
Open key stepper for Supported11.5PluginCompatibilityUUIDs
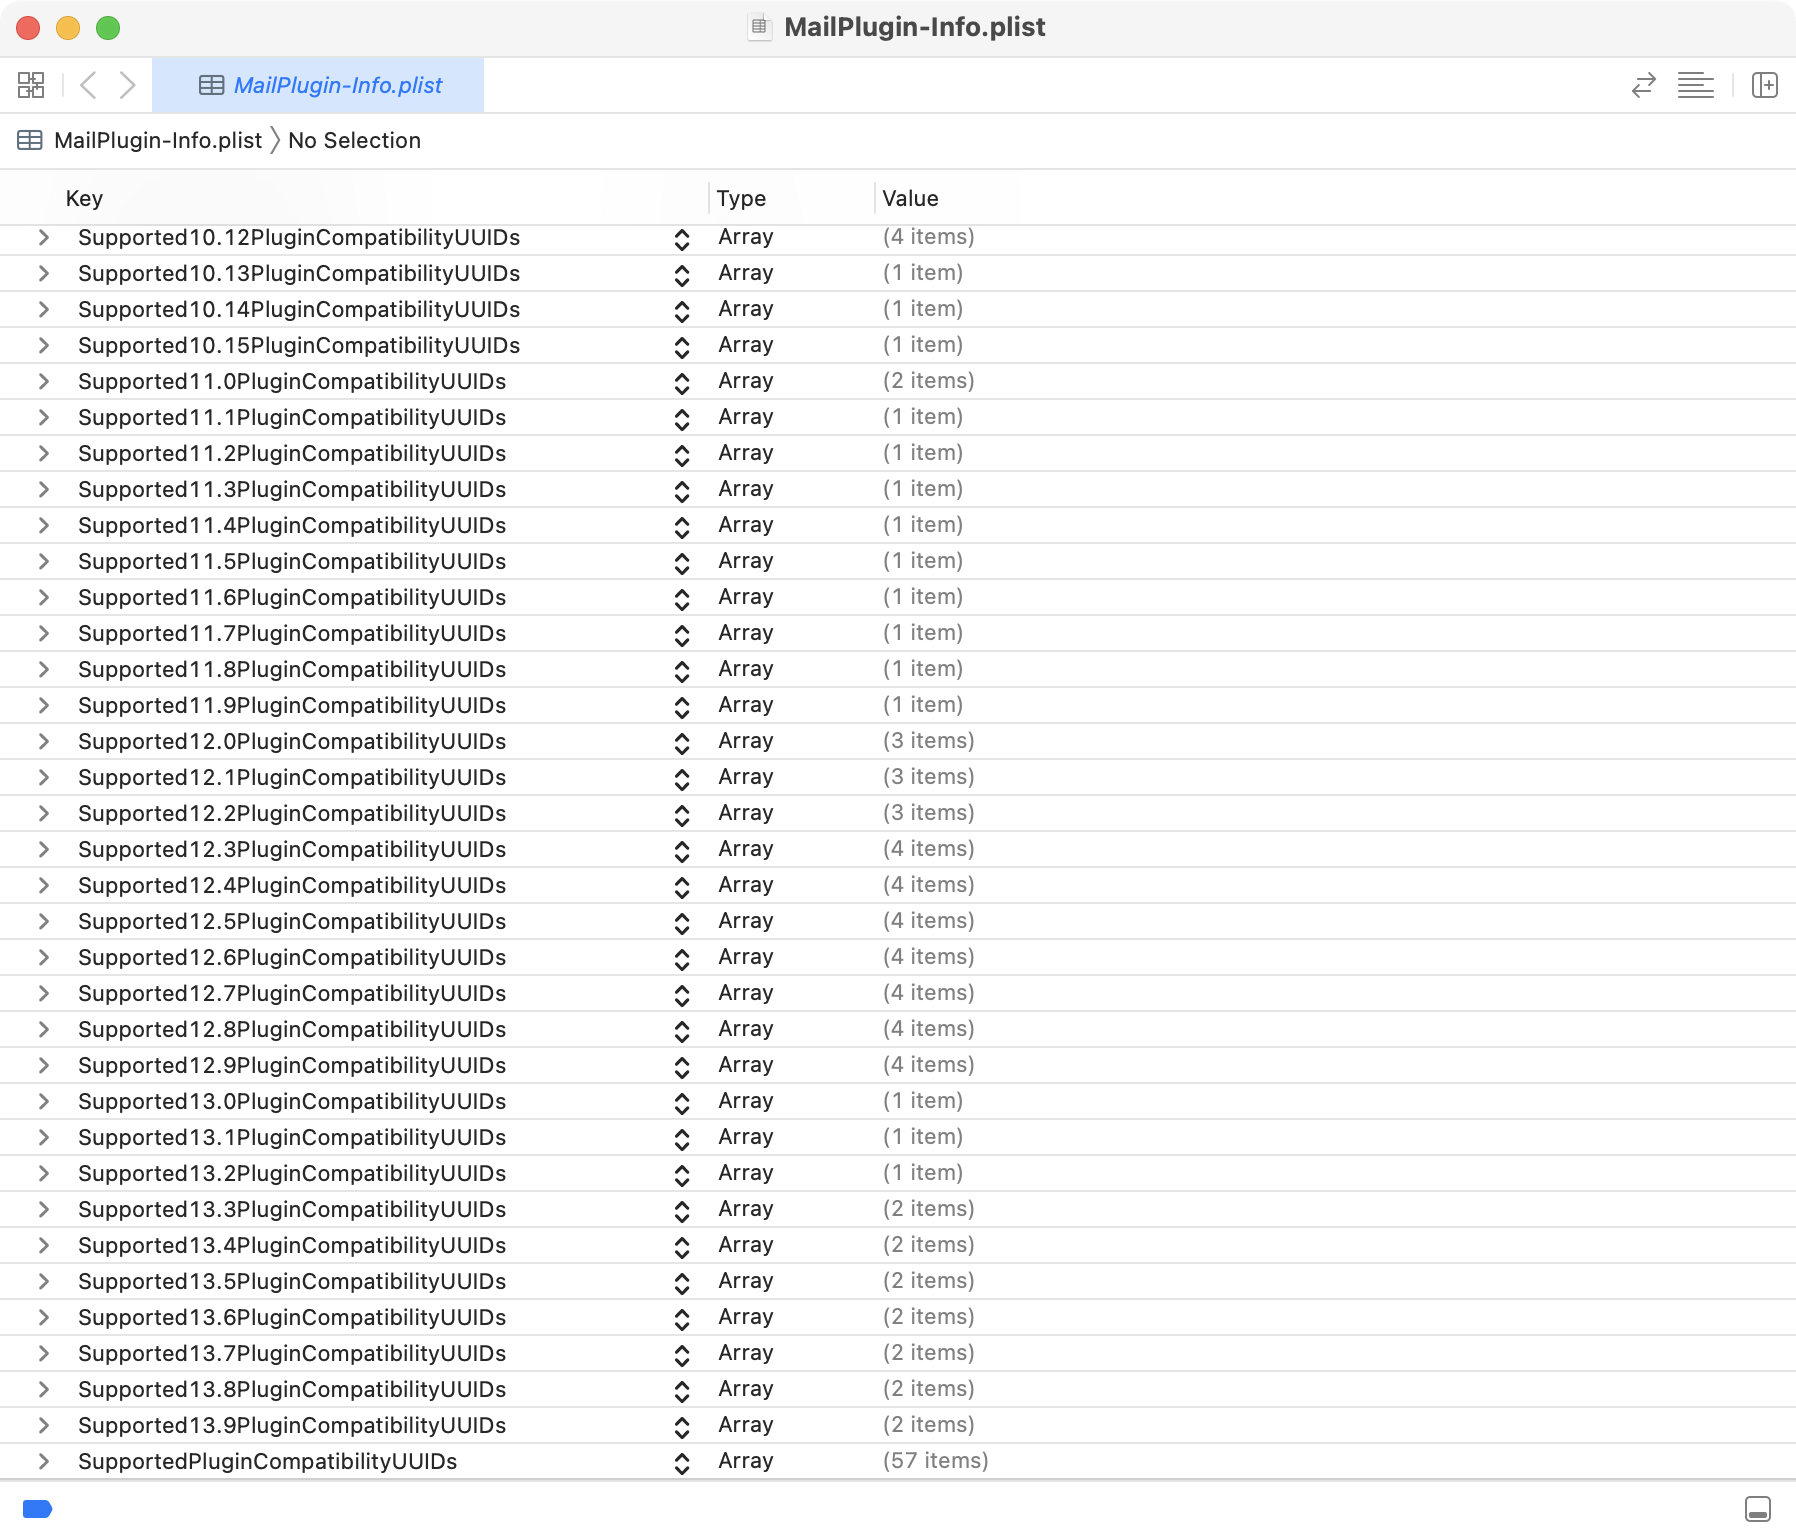[x=682, y=562]
